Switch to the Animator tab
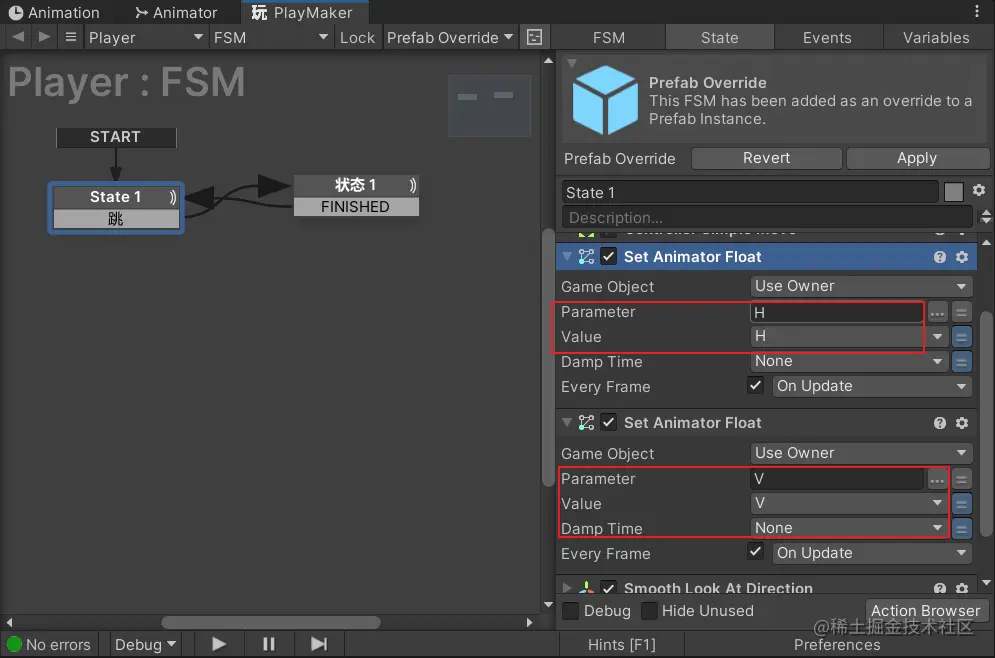Image resolution: width=995 pixels, height=658 pixels. pyautogui.click(x=176, y=12)
